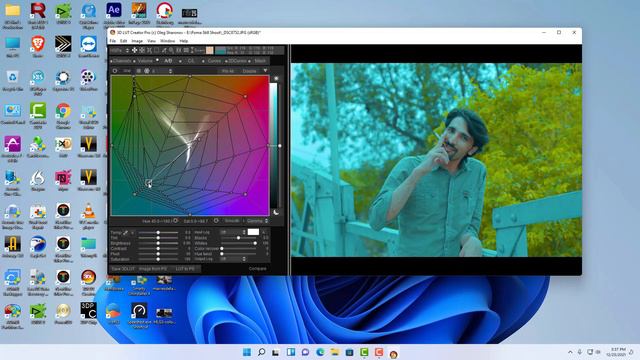
Task: Click Windows Start button on taskbar
Action: [x=247, y=352]
